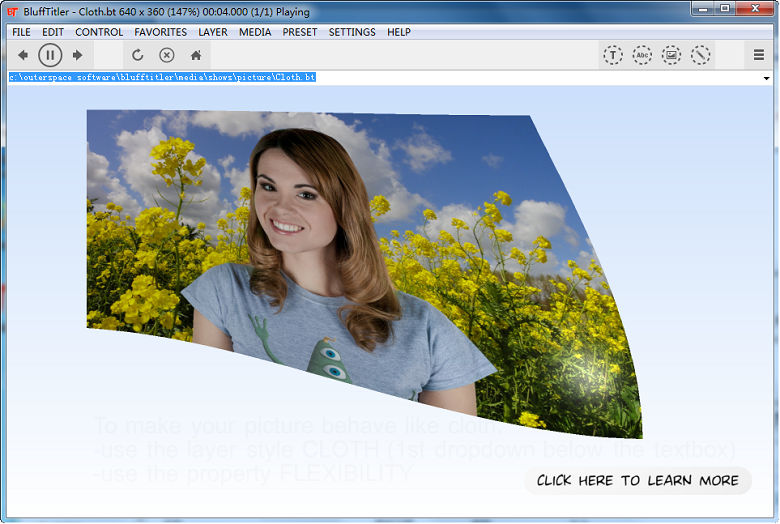This screenshot has width=780, height=524.
Task: Open the CONTROL menu
Action: point(99,32)
